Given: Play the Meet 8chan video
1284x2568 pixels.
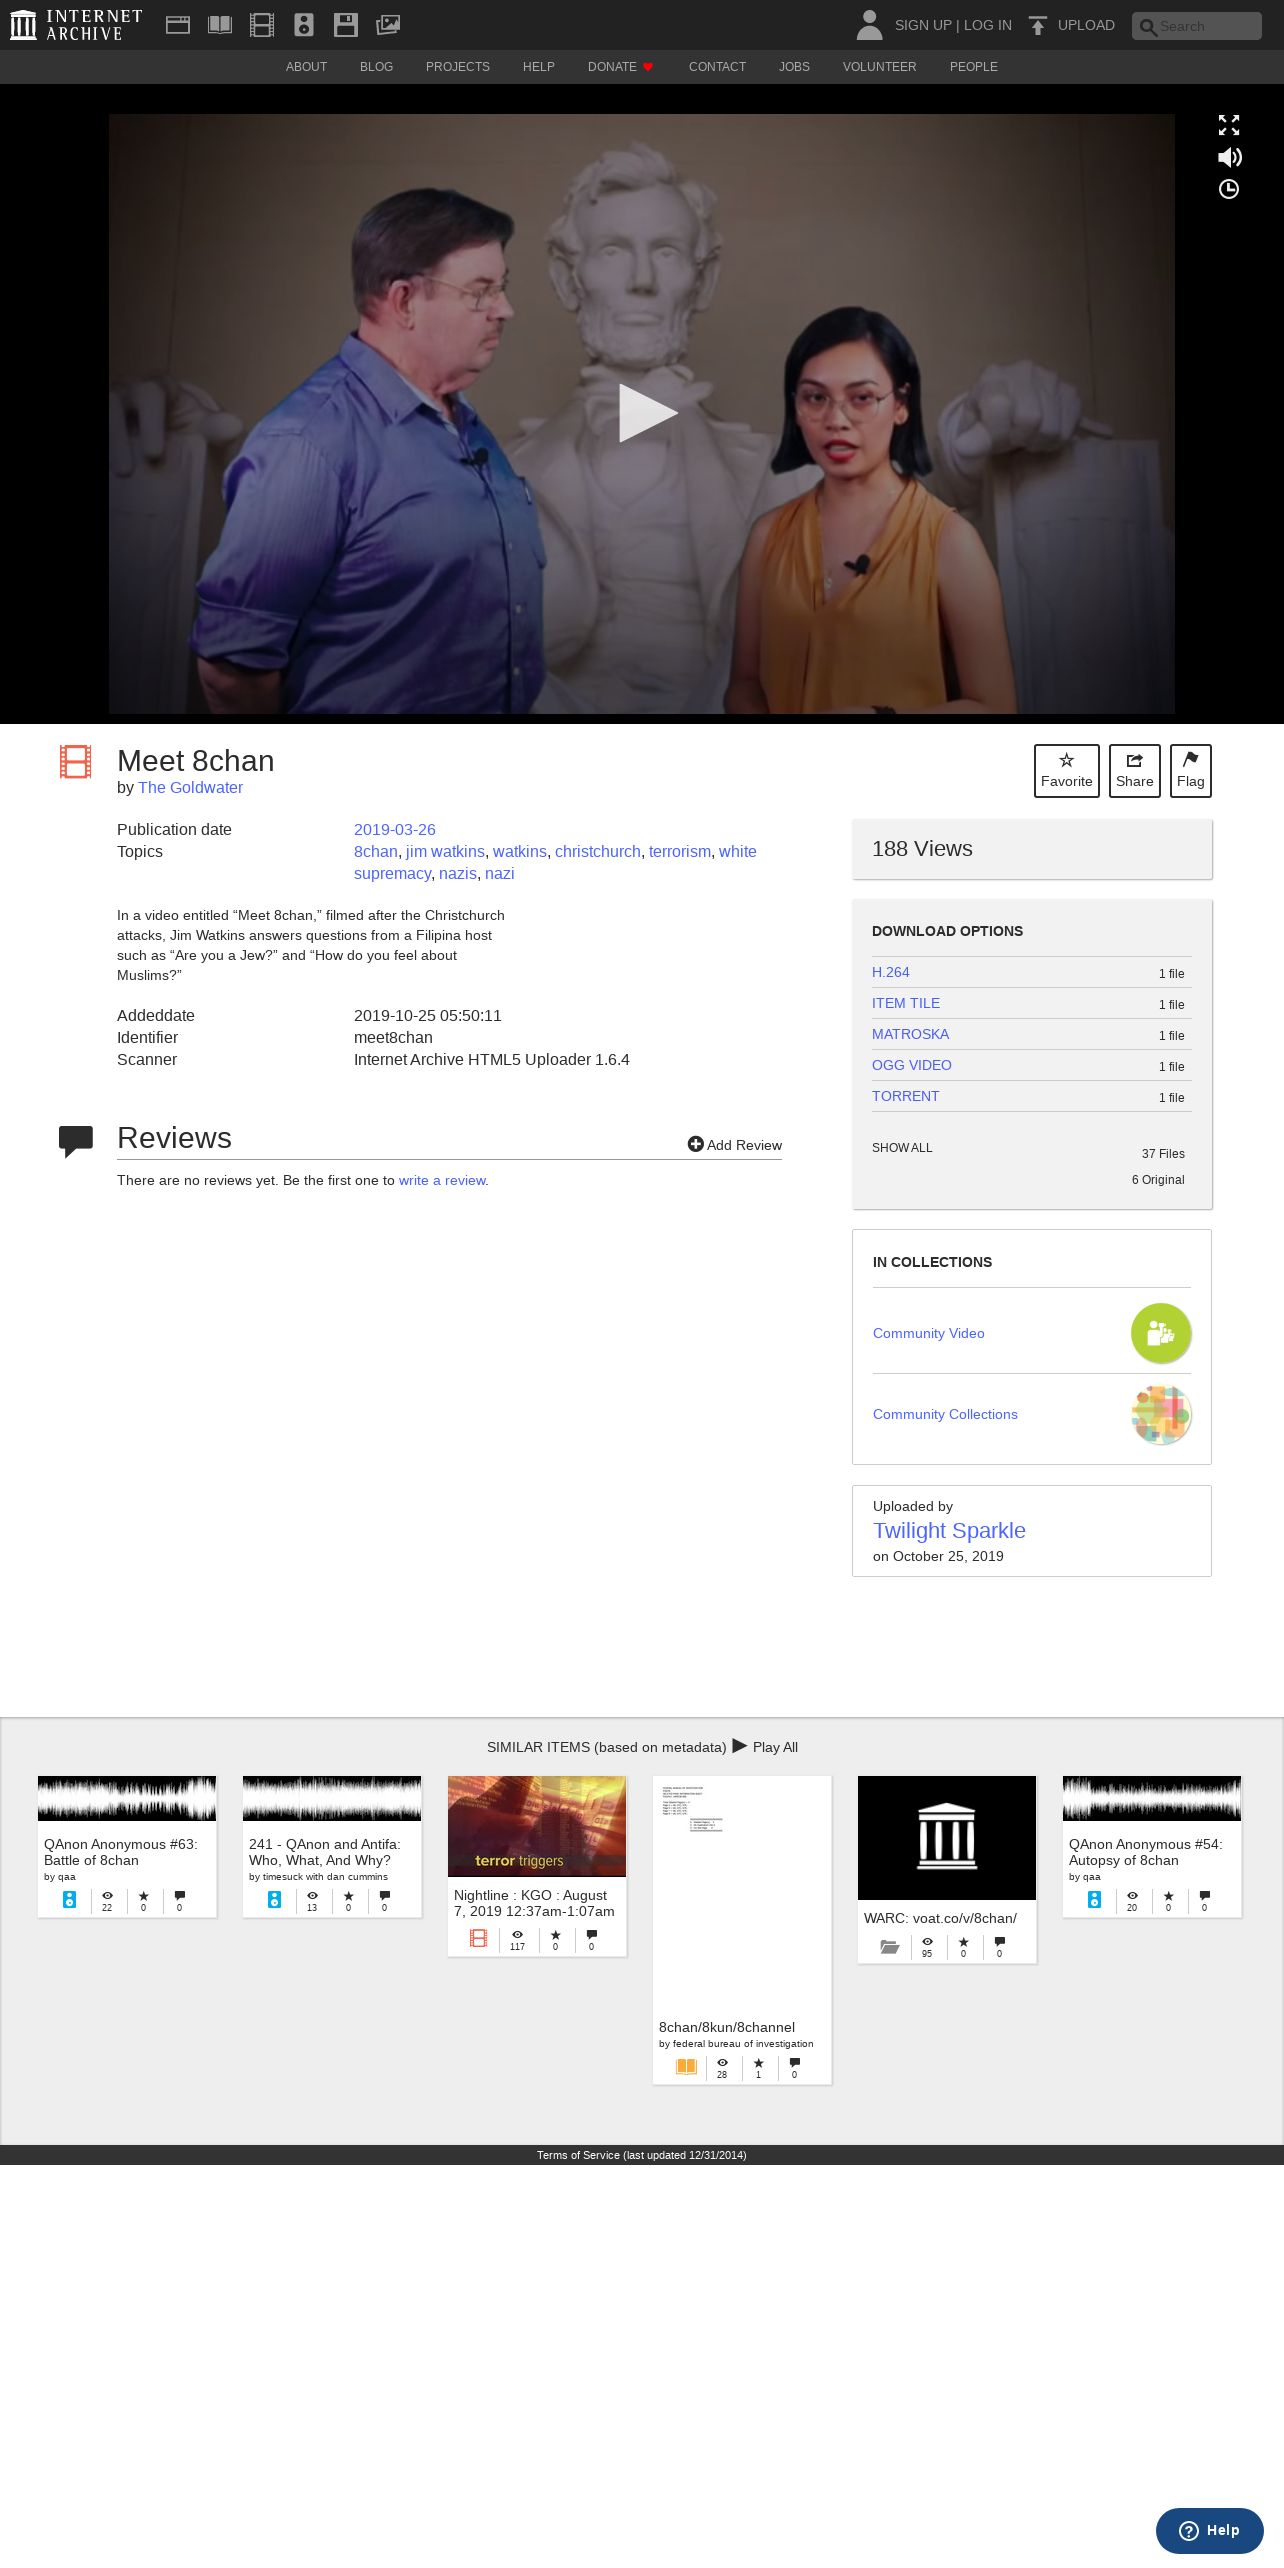Looking at the screenshot, I should (x=646, y=413).
